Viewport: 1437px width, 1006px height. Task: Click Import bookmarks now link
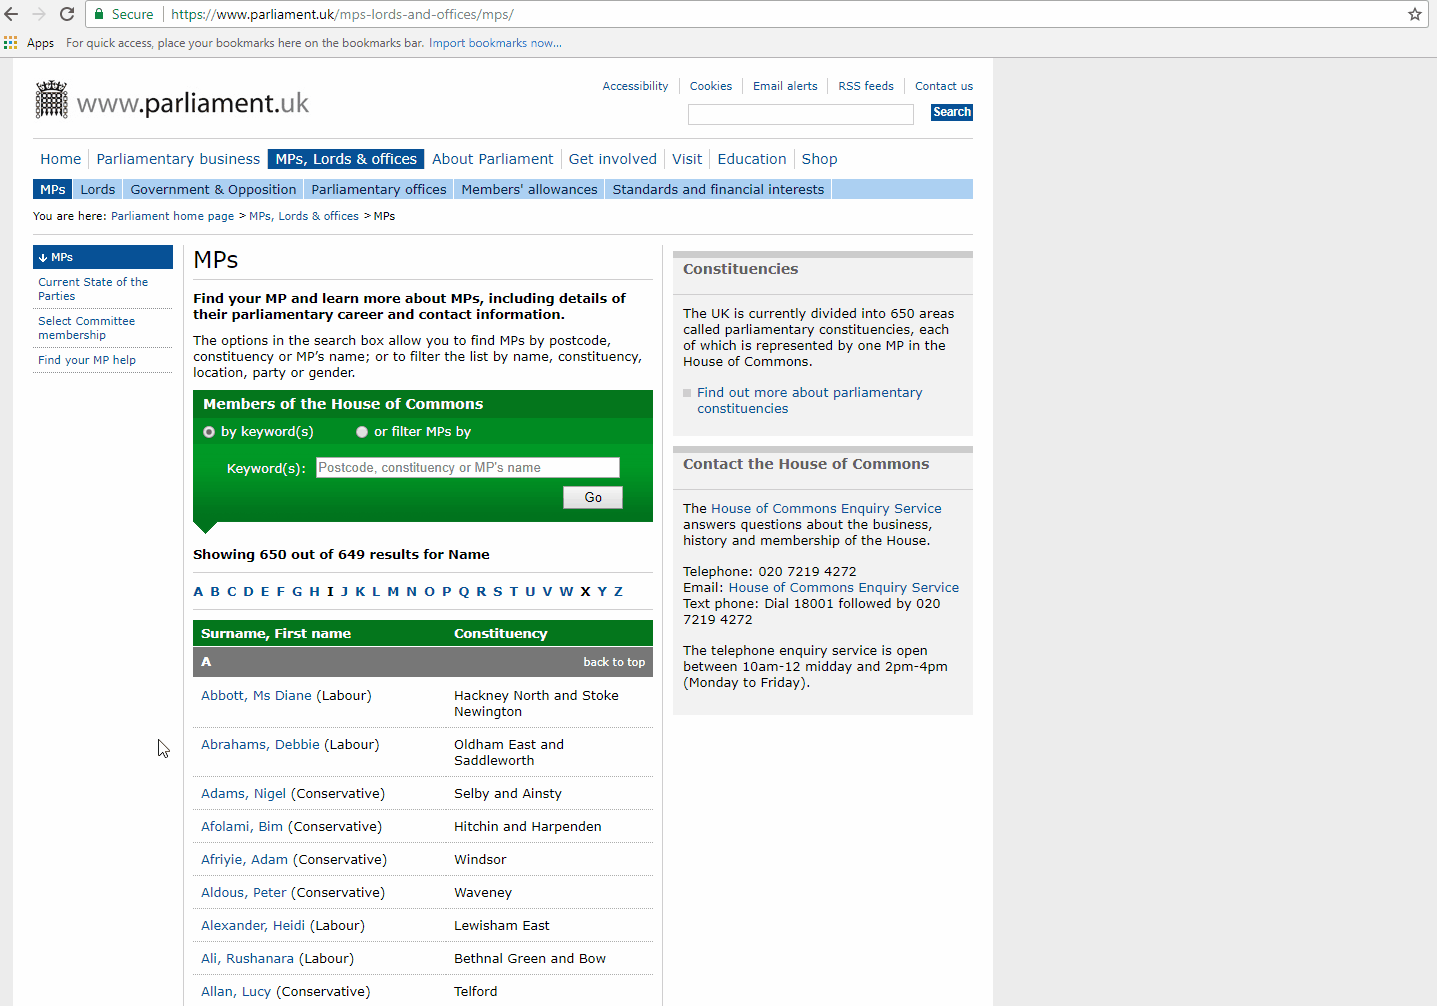[x=495, y=43]
